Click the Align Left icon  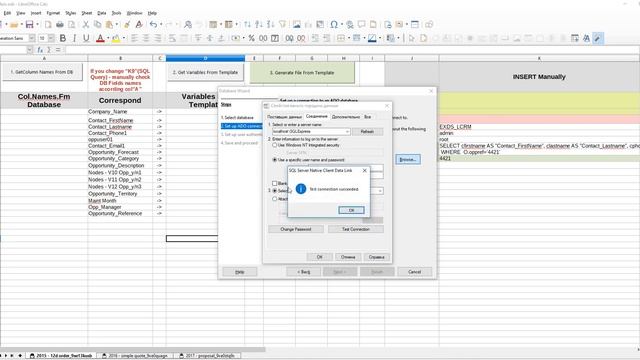coord(134,38)
